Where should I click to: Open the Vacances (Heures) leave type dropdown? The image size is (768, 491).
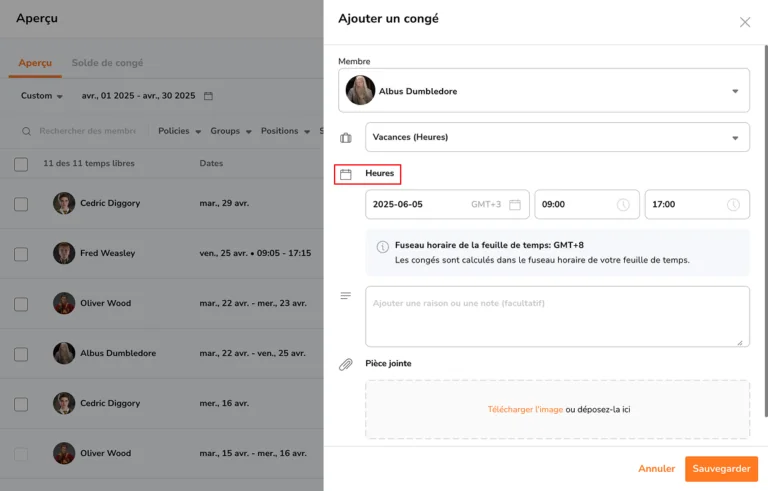pos(557,137)
